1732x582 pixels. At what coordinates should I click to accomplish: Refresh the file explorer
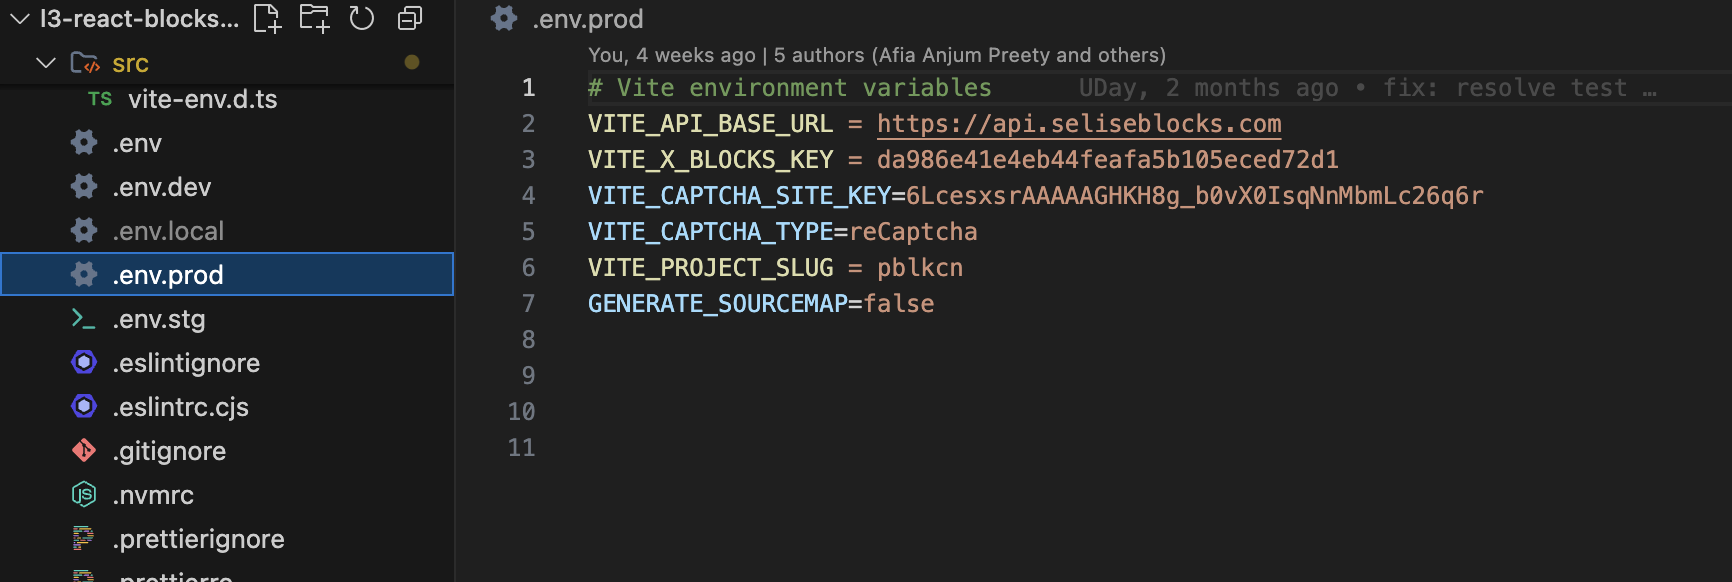361,18
